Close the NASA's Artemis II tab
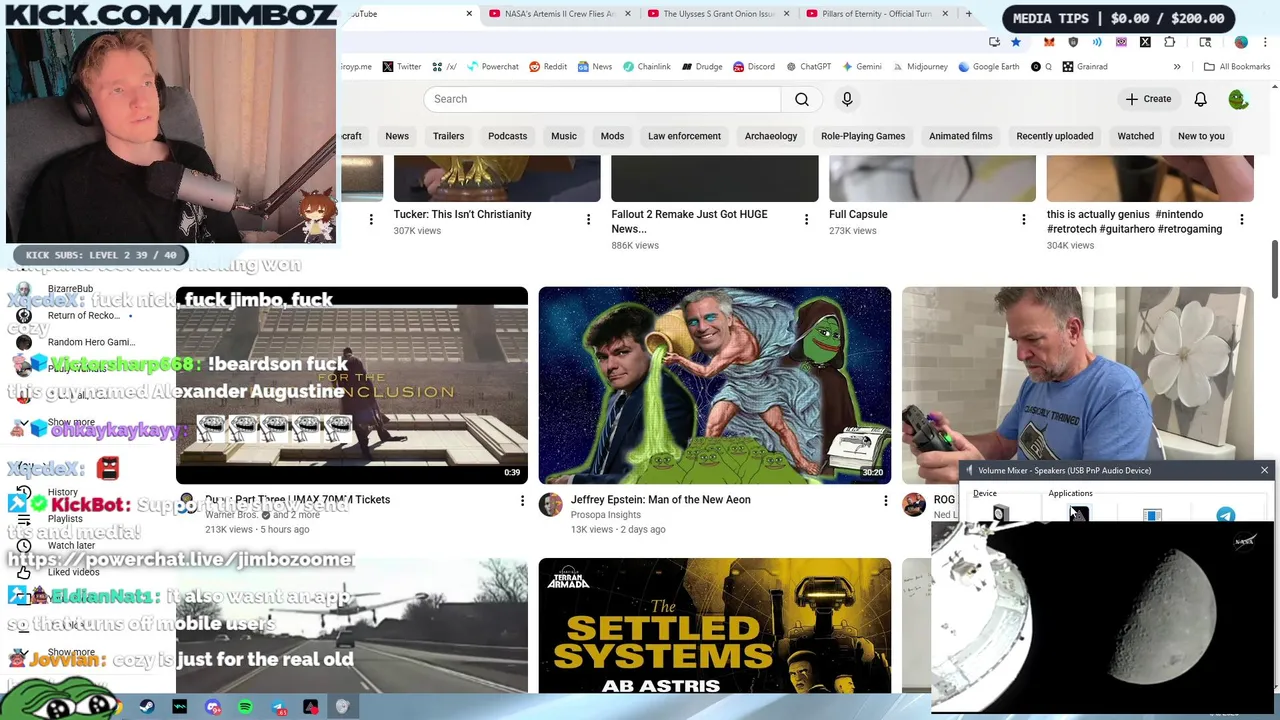 click(627, 14)
